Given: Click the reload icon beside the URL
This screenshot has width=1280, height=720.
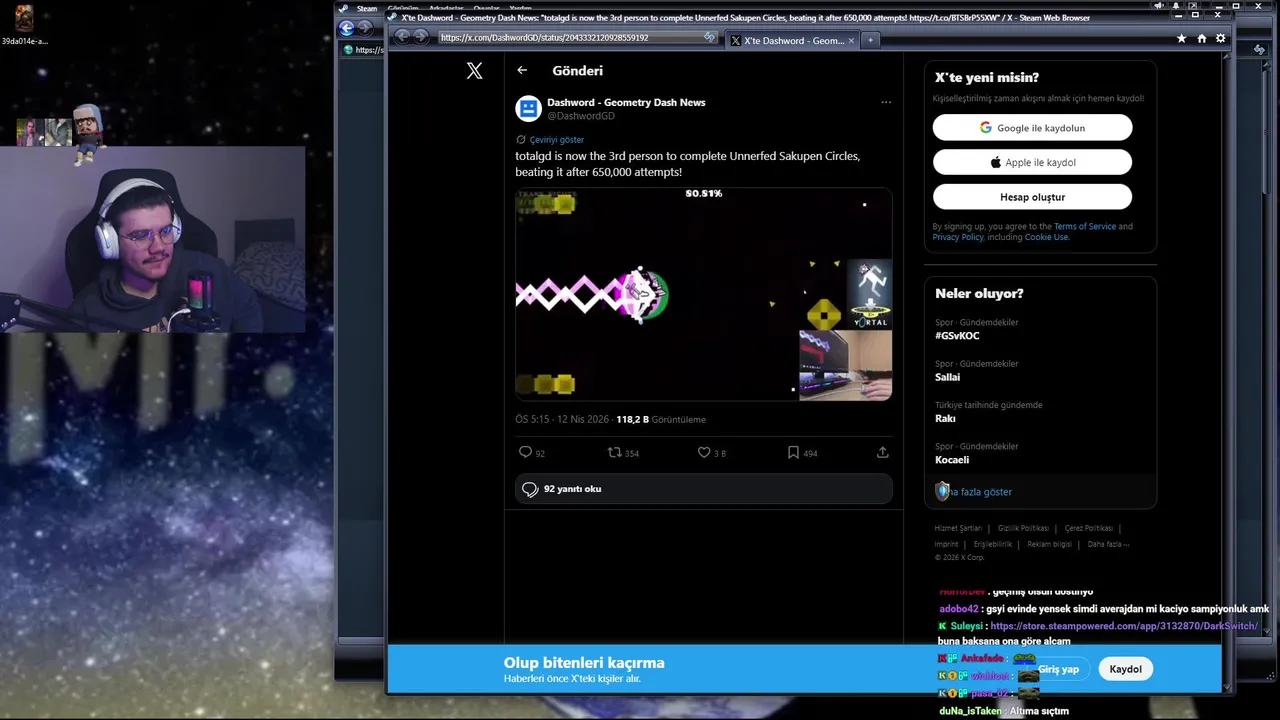Looking at the screenshot, I should [709, 37].
